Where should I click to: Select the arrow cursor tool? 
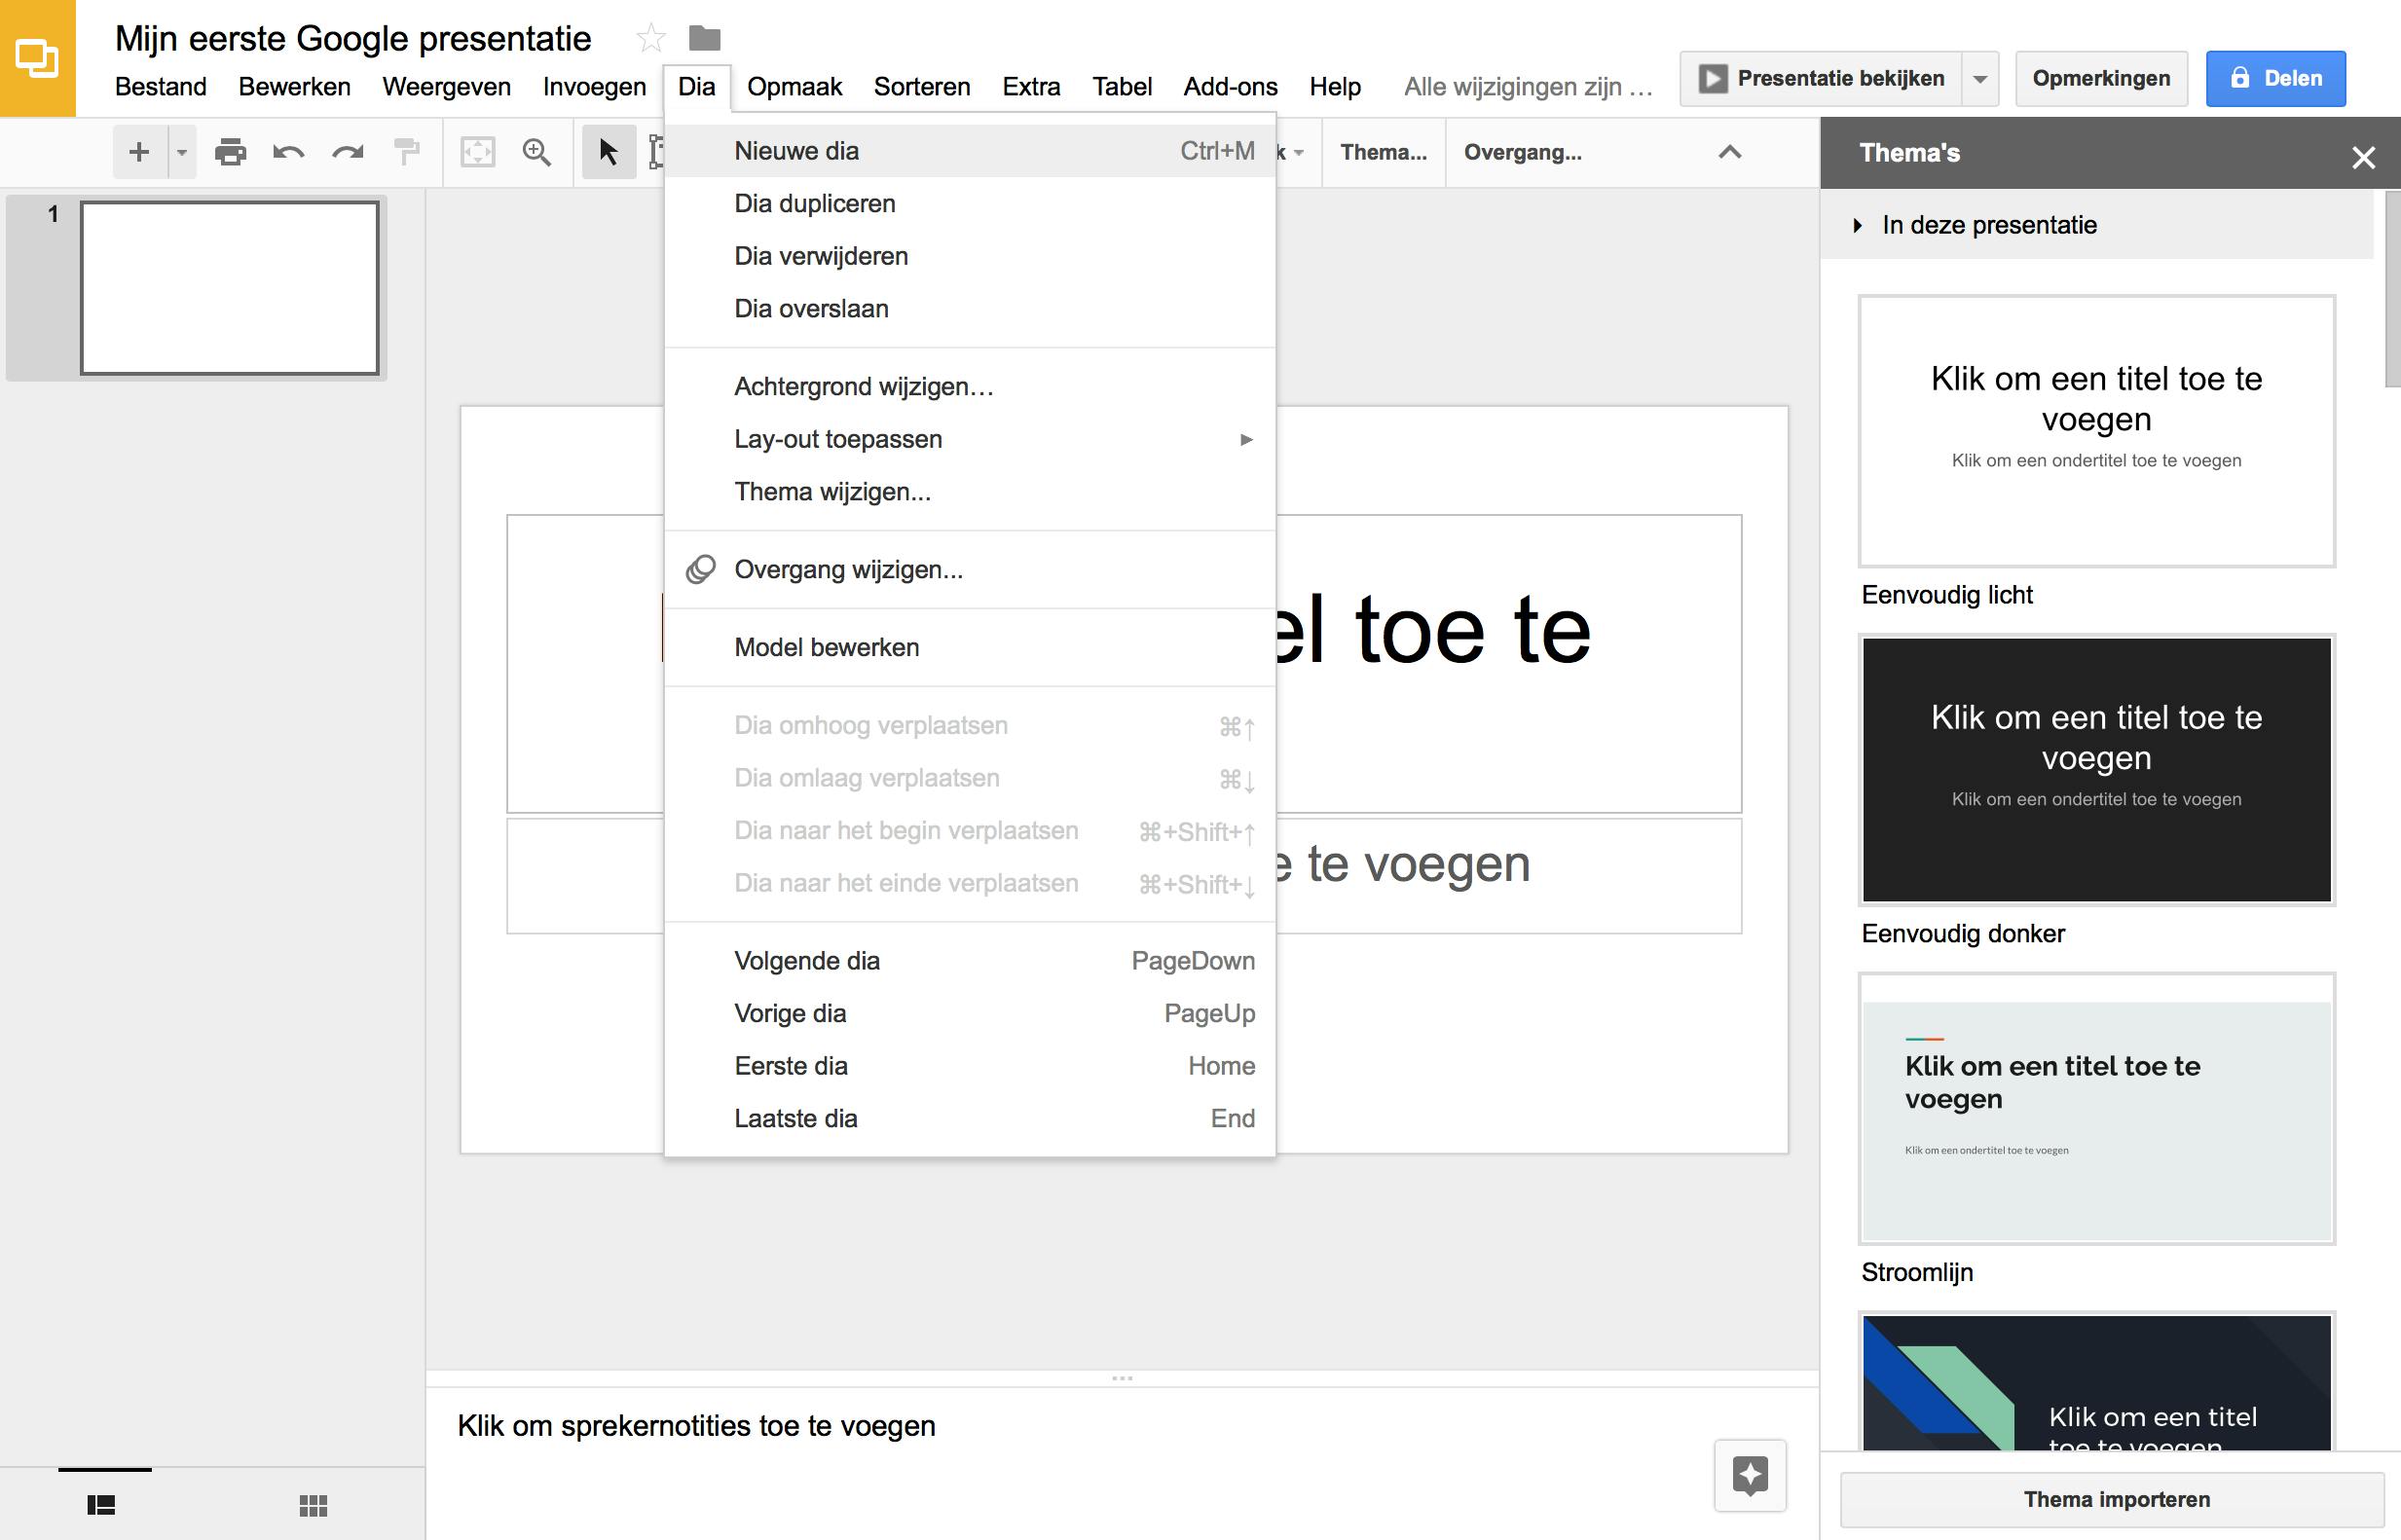click(x=608, y=152)
